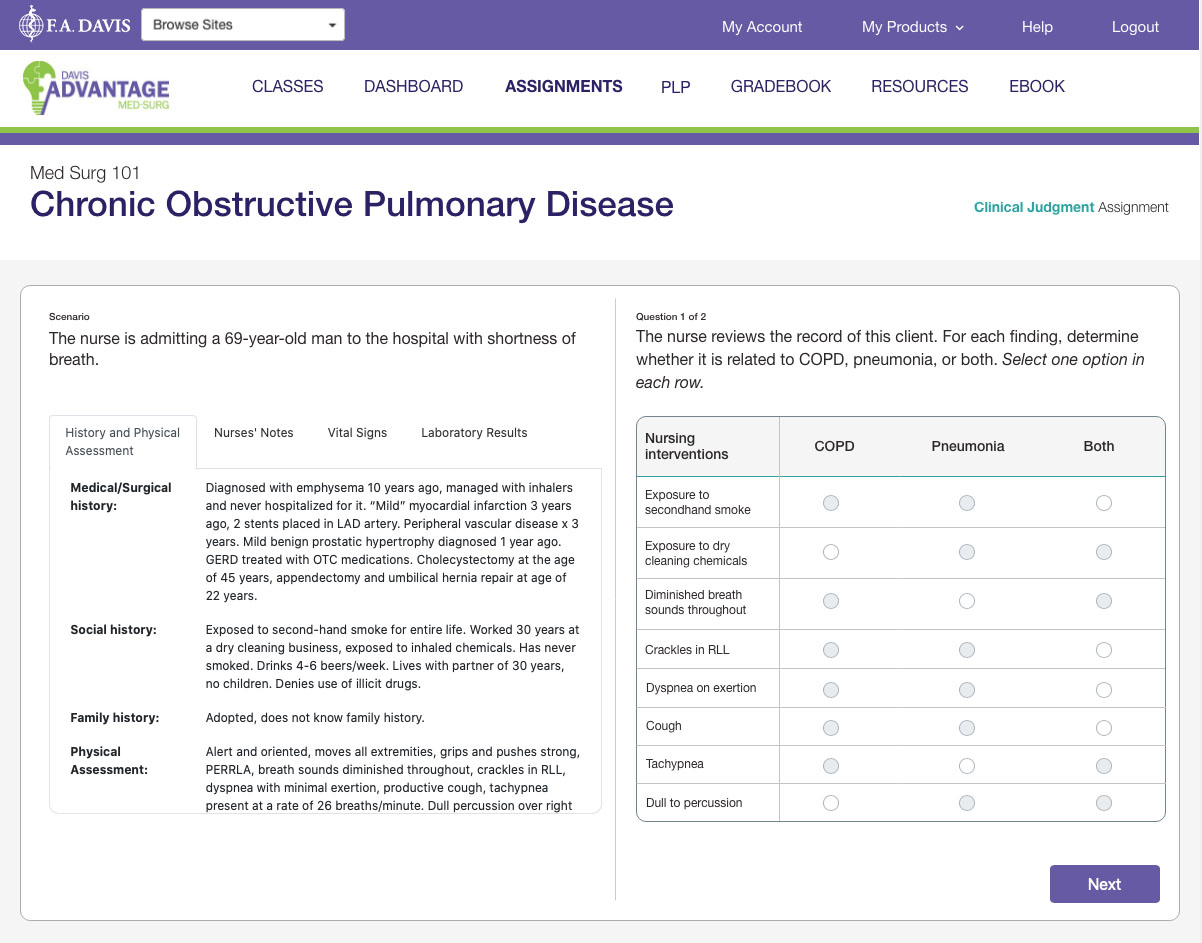Click "Adopted, does not know family history." text
This screenshot has width=1202, height=943.
point(315,718)
